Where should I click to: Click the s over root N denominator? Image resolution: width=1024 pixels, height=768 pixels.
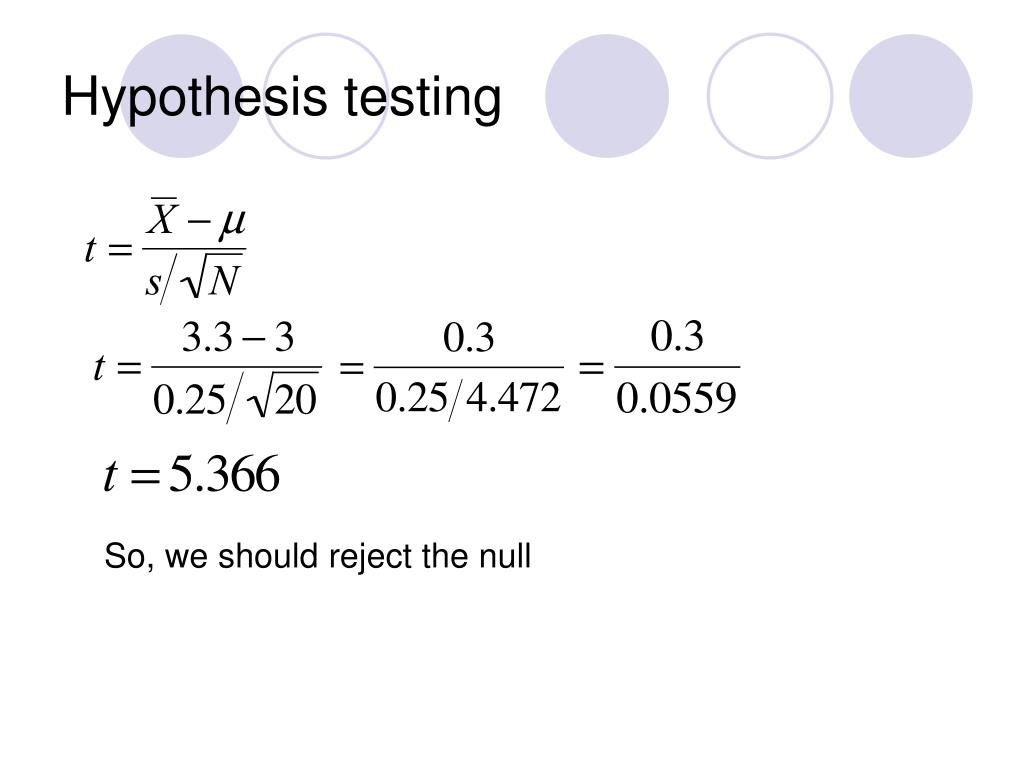coord(194,280)
